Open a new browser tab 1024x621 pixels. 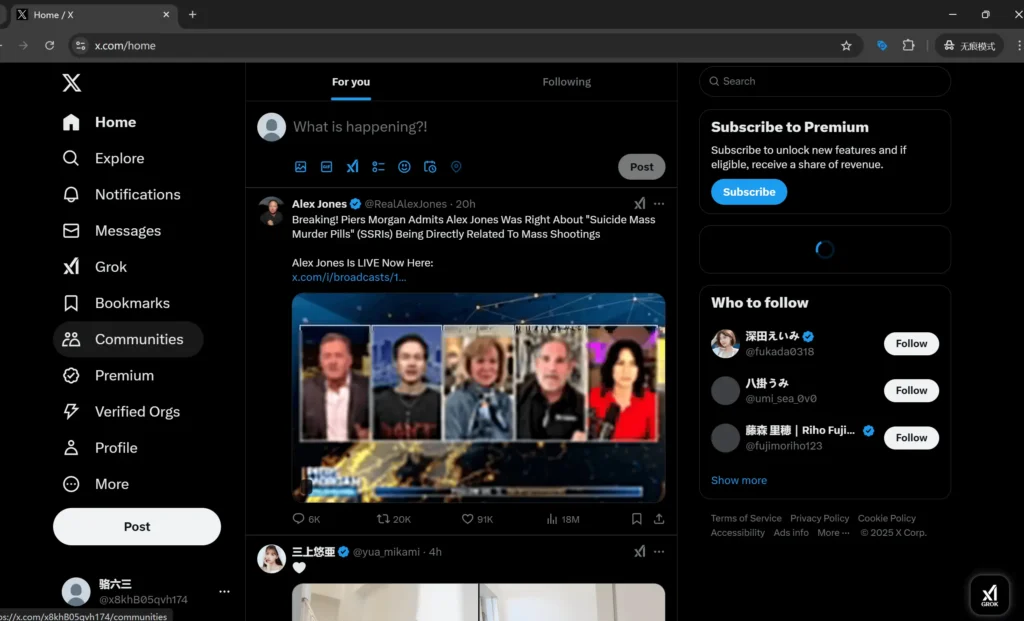(x=193, y=14)
